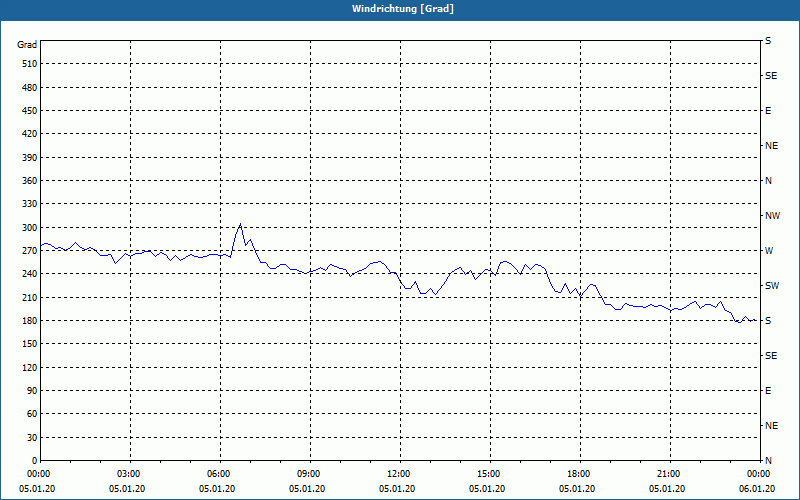
Task: Click the 480 value on the left axis
Action: point(30,87)
